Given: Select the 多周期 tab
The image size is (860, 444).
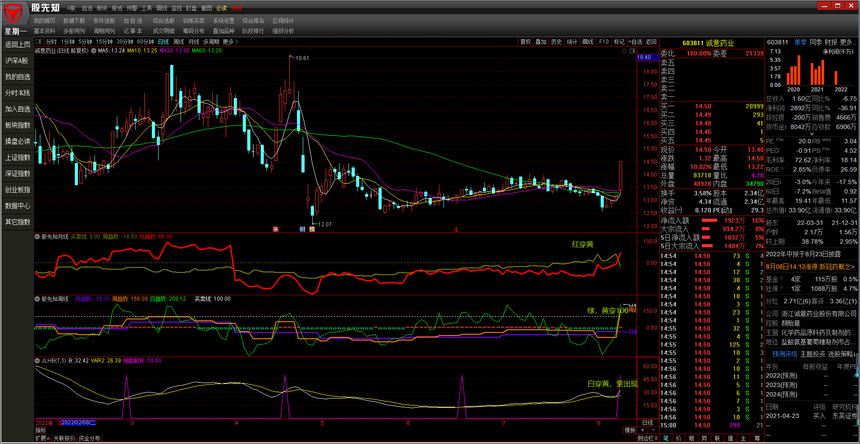Looking at the screenshot, I should [x=211, y=42].
